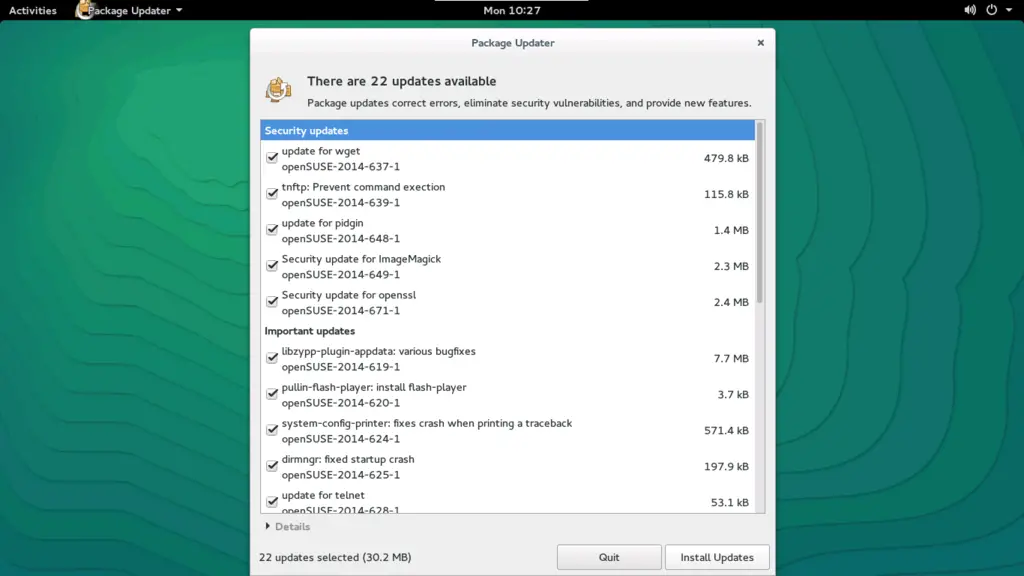
Task: Click the update list vertical scrollbar
Action: 760,212
